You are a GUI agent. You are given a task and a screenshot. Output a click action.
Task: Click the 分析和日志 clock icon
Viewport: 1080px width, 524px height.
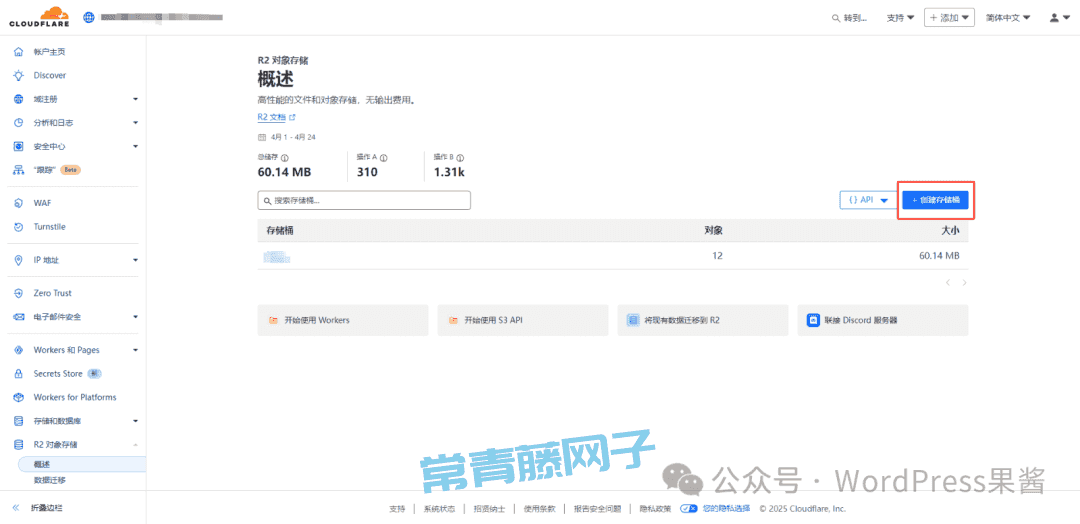tap(19, 123)
